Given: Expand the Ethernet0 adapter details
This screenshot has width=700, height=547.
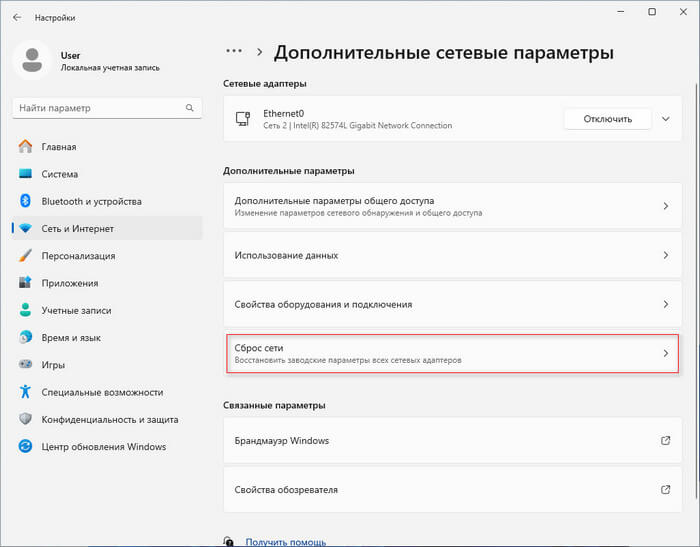Looking at the screenshot, I should point(666,119).
